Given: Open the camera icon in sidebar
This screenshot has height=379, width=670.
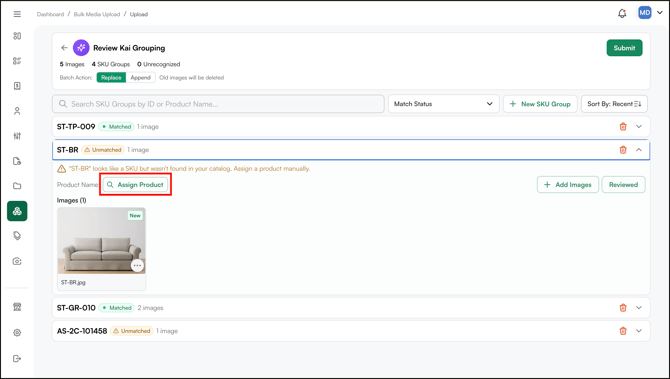Looking at the screenshot, I should [17, 261].
